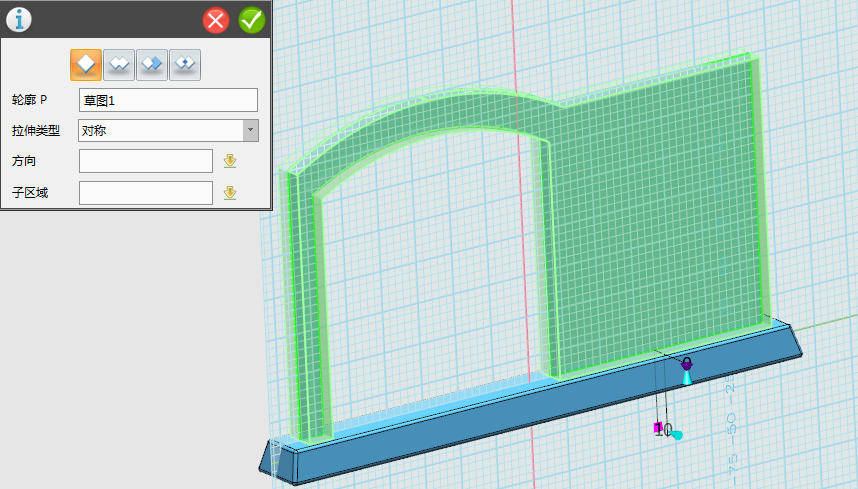Click the dimension value 10 in viewport

coord(667,429)
